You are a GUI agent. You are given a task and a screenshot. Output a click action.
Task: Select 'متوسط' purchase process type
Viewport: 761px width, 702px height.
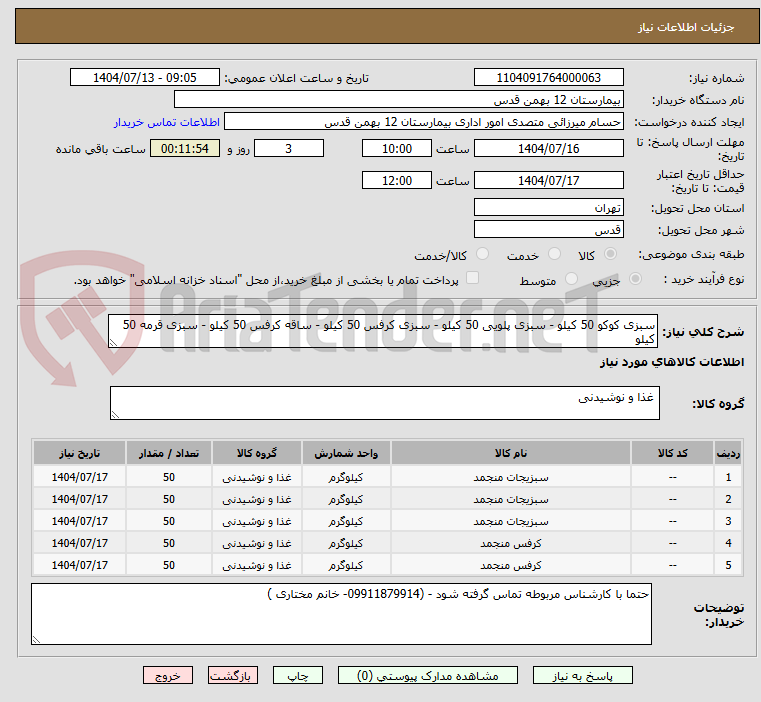(573, 280)
